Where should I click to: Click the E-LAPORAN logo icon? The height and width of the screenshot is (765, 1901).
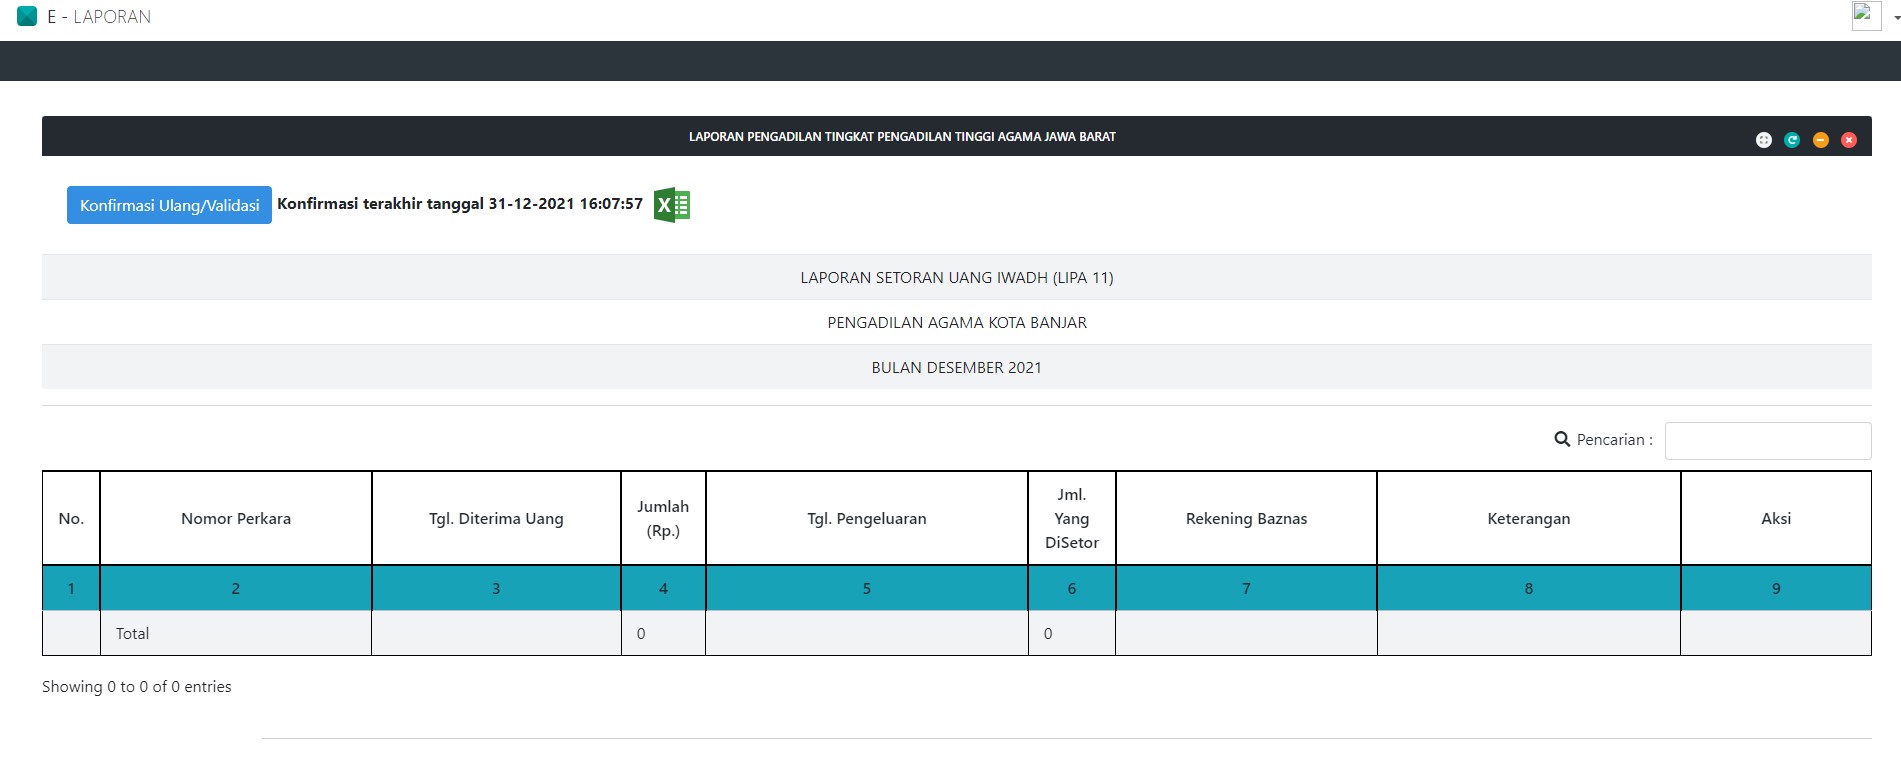tap(27, 16)
